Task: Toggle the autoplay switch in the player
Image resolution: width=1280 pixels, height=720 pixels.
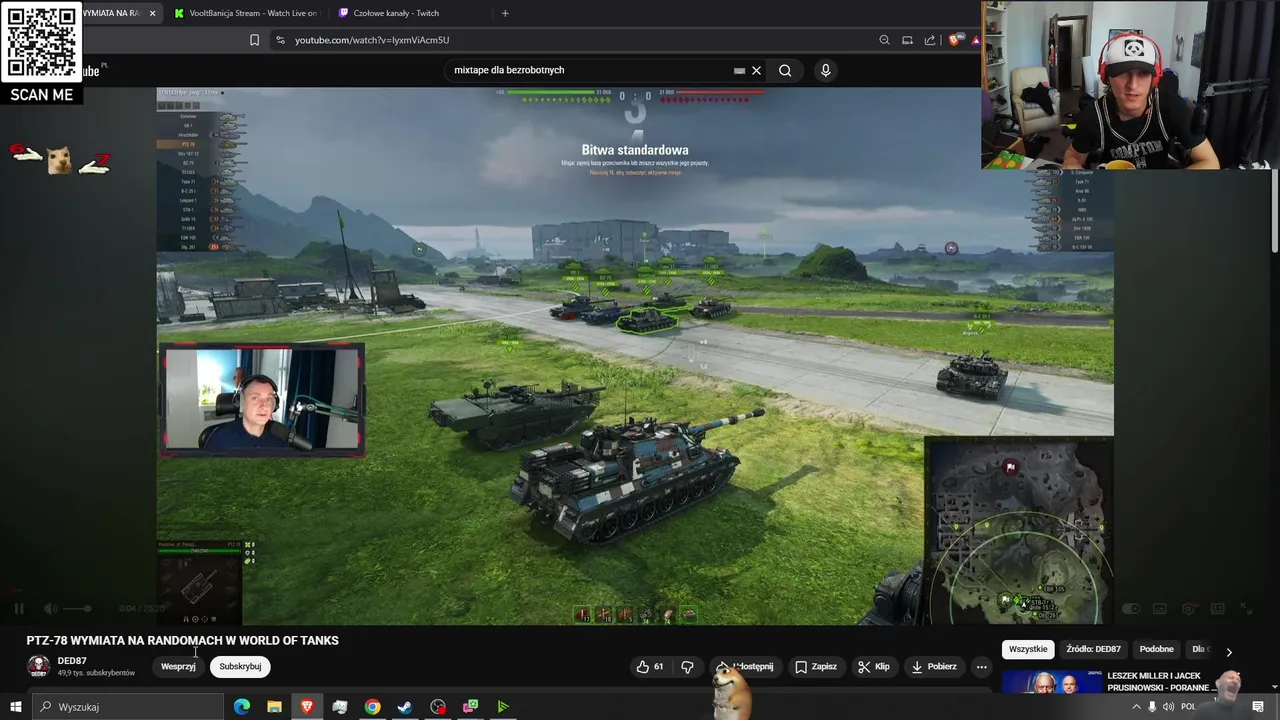Action: point(1130,608)
